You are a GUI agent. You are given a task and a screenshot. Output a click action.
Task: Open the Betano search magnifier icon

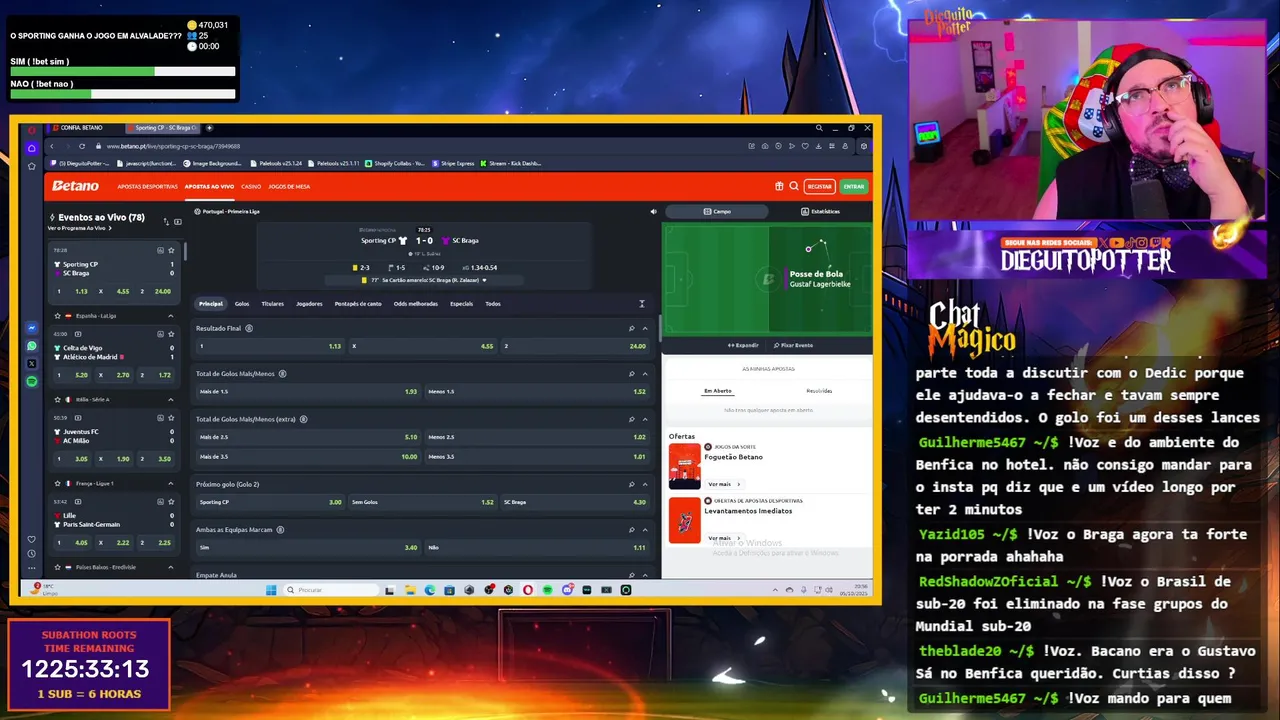click(794, 186)
